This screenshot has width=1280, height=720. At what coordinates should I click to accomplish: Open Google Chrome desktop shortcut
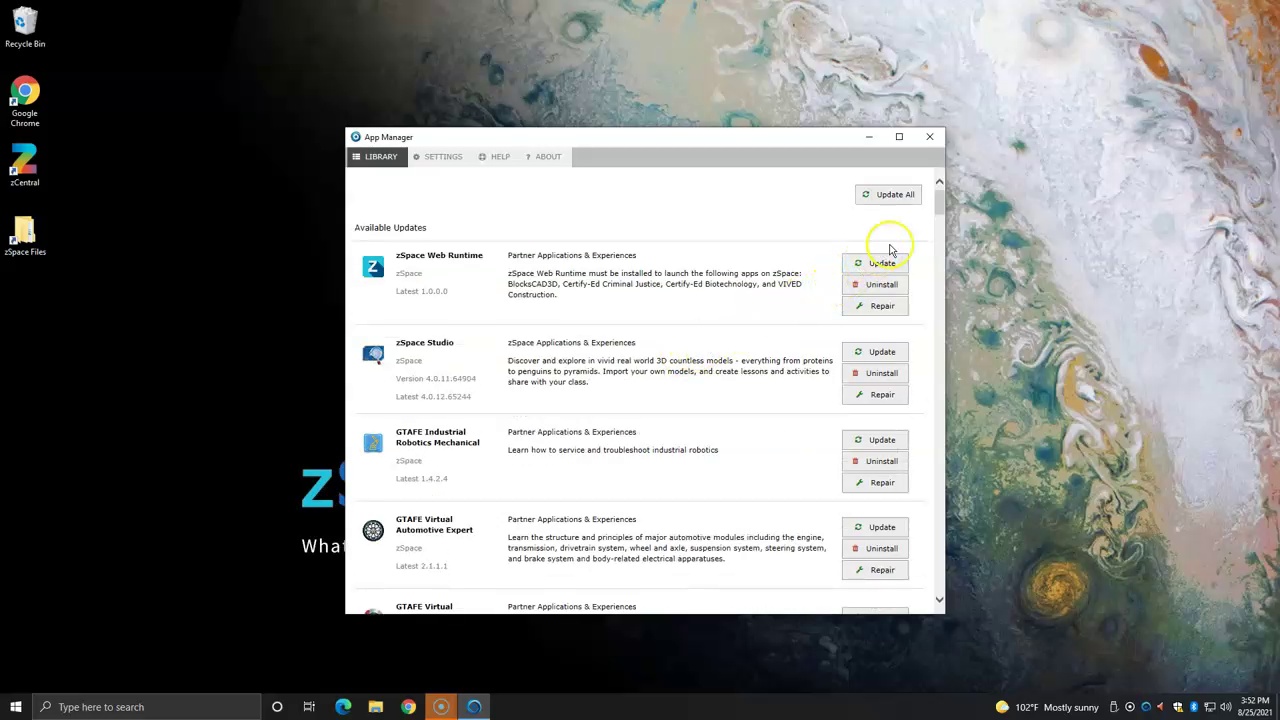(25, 102)
